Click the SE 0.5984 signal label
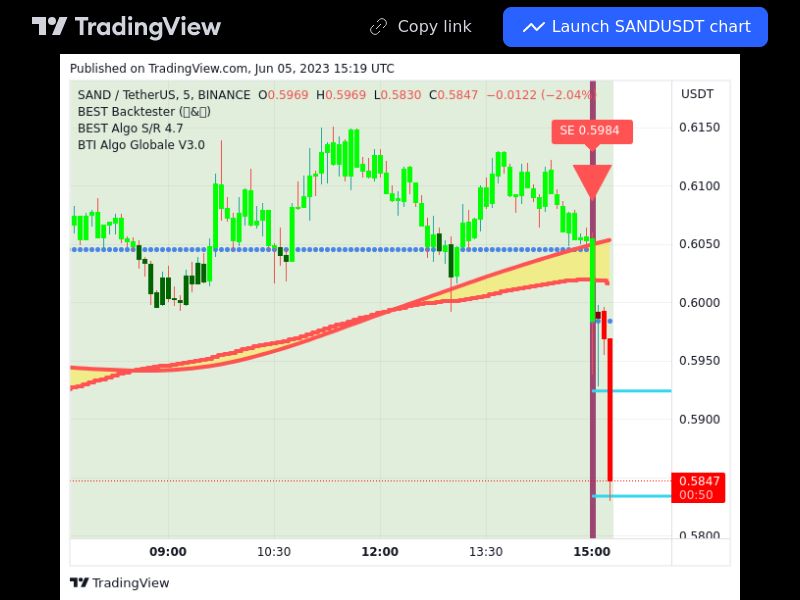This screenshot has width=800, height=600. [x=592, y=132]
